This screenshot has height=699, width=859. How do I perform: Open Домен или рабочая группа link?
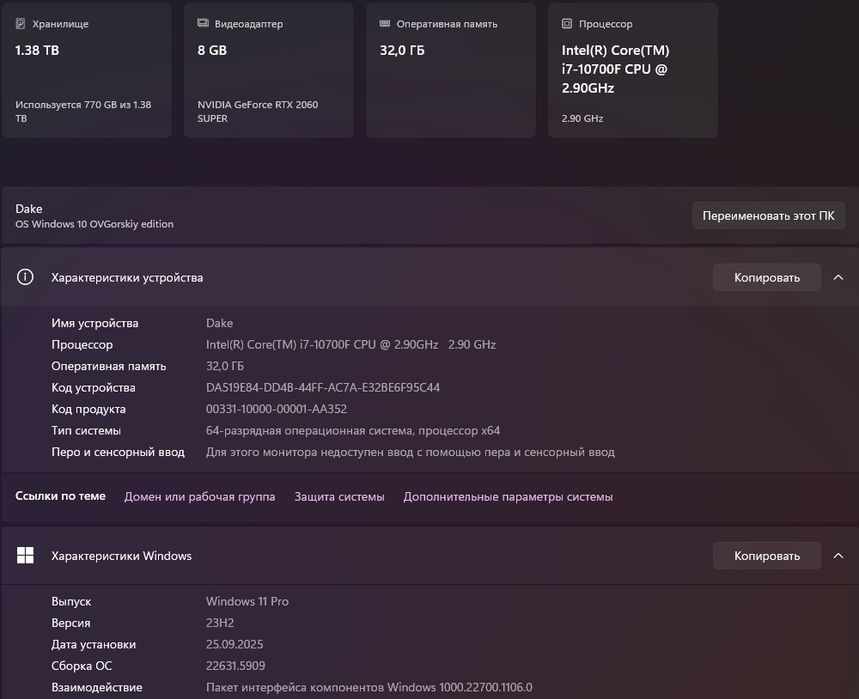coord(199,496)
